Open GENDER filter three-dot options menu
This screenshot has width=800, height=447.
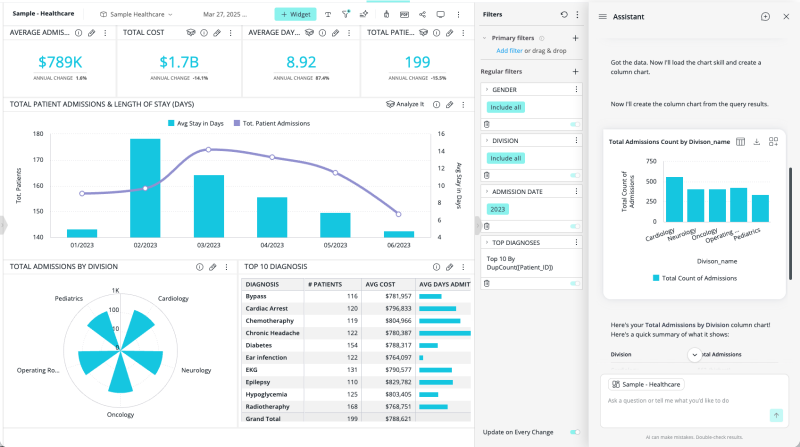pos(577,89)
